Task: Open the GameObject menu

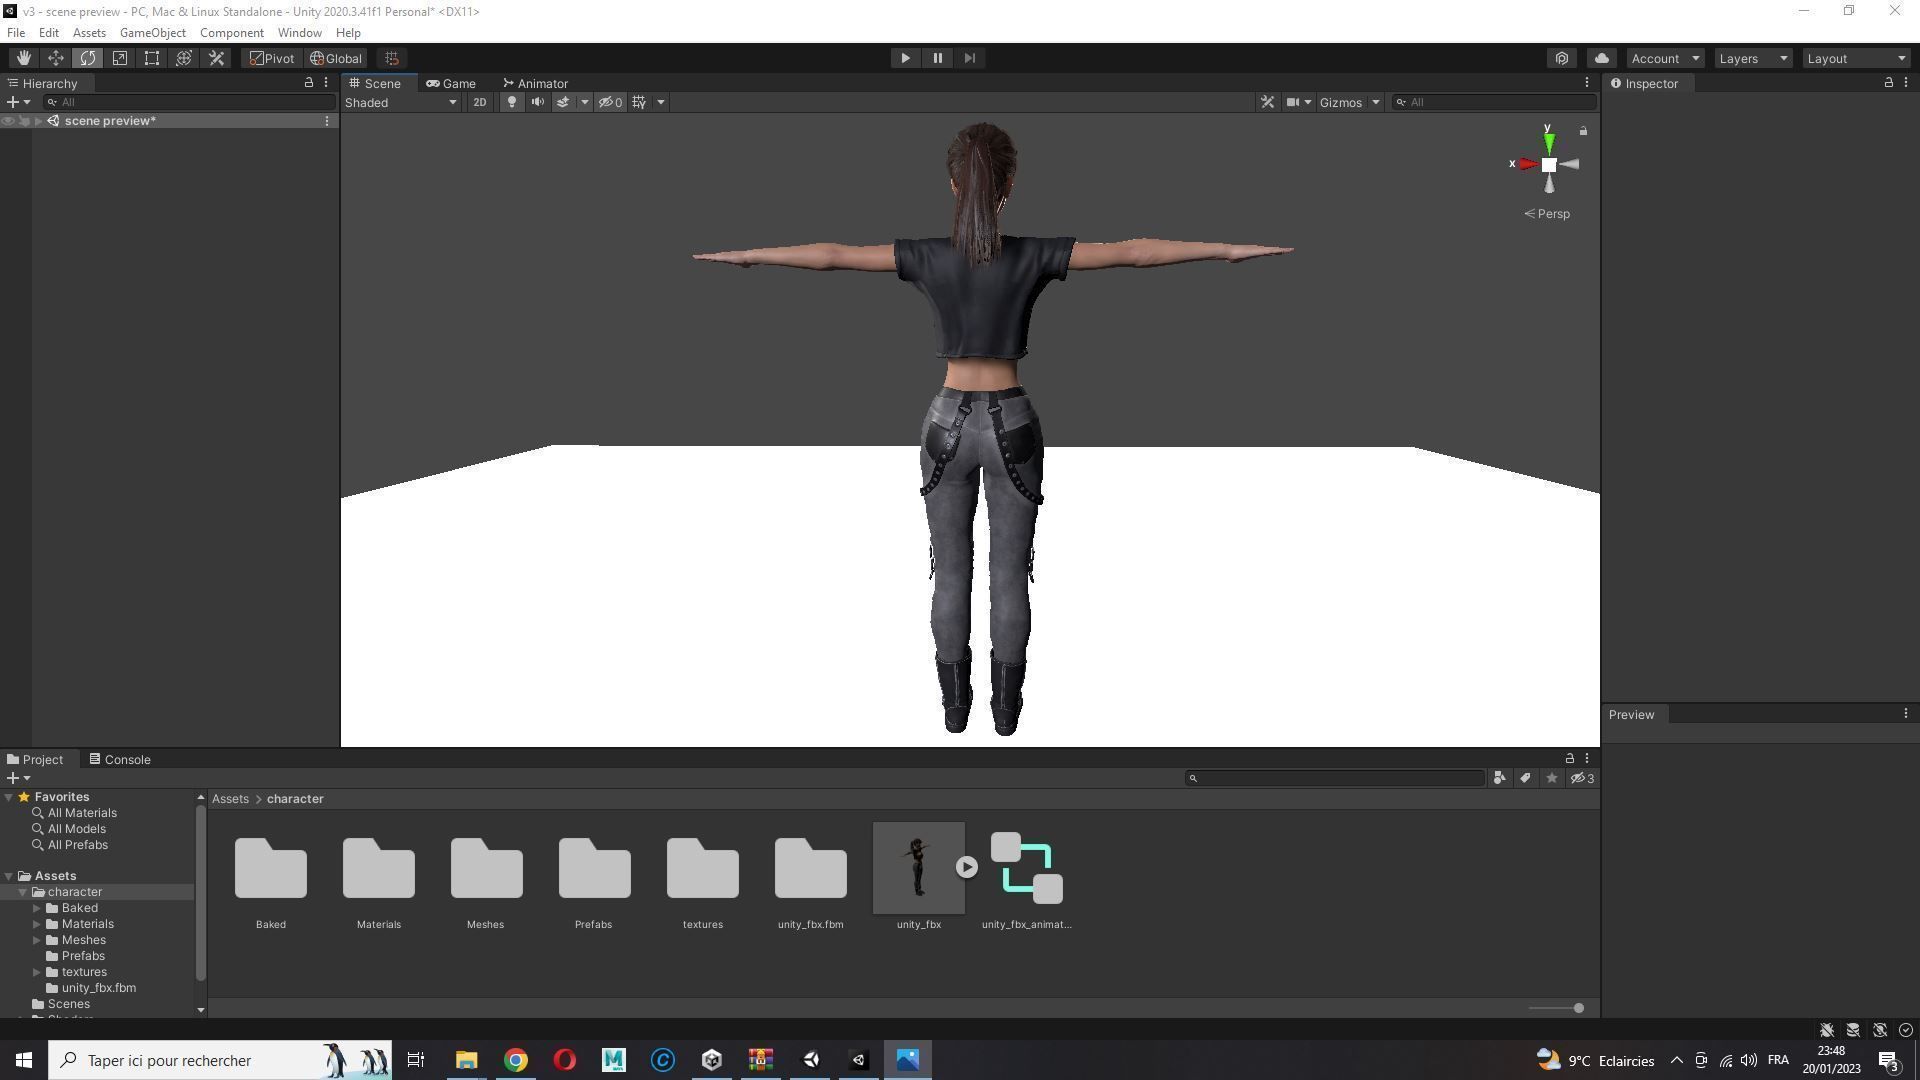Action: pos(152,33)
